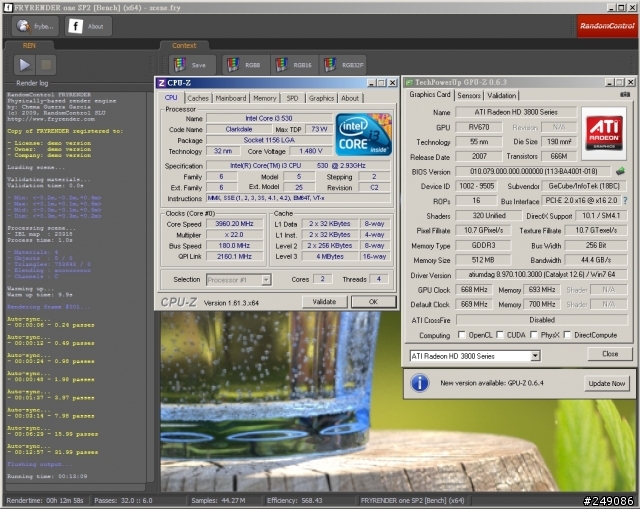Open the Caches tab in CPU-Z
640x509 pixels.
point(198,98)
